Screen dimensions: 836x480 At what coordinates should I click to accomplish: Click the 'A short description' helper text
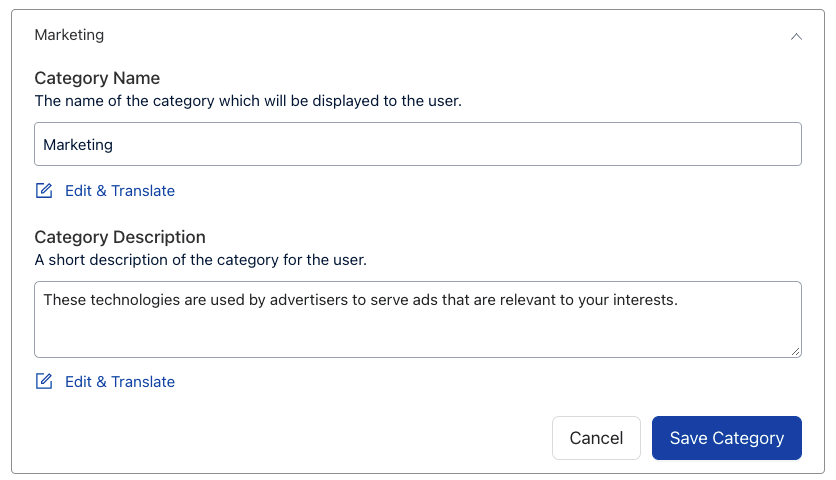(x=201, y=261)
